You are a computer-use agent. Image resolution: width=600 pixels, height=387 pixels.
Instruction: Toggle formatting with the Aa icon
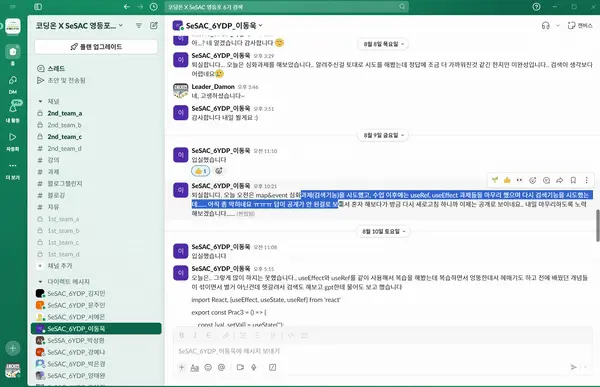194,367
